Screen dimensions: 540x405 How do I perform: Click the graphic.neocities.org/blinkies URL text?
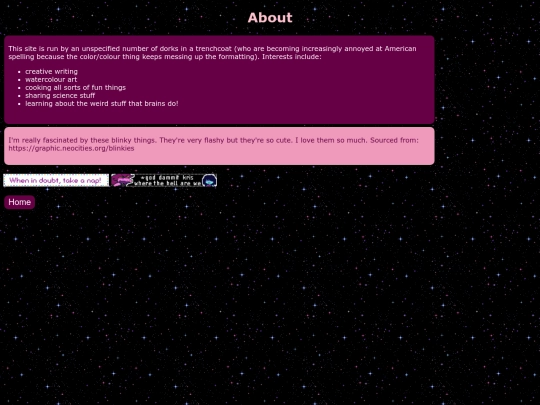point(71,148)
